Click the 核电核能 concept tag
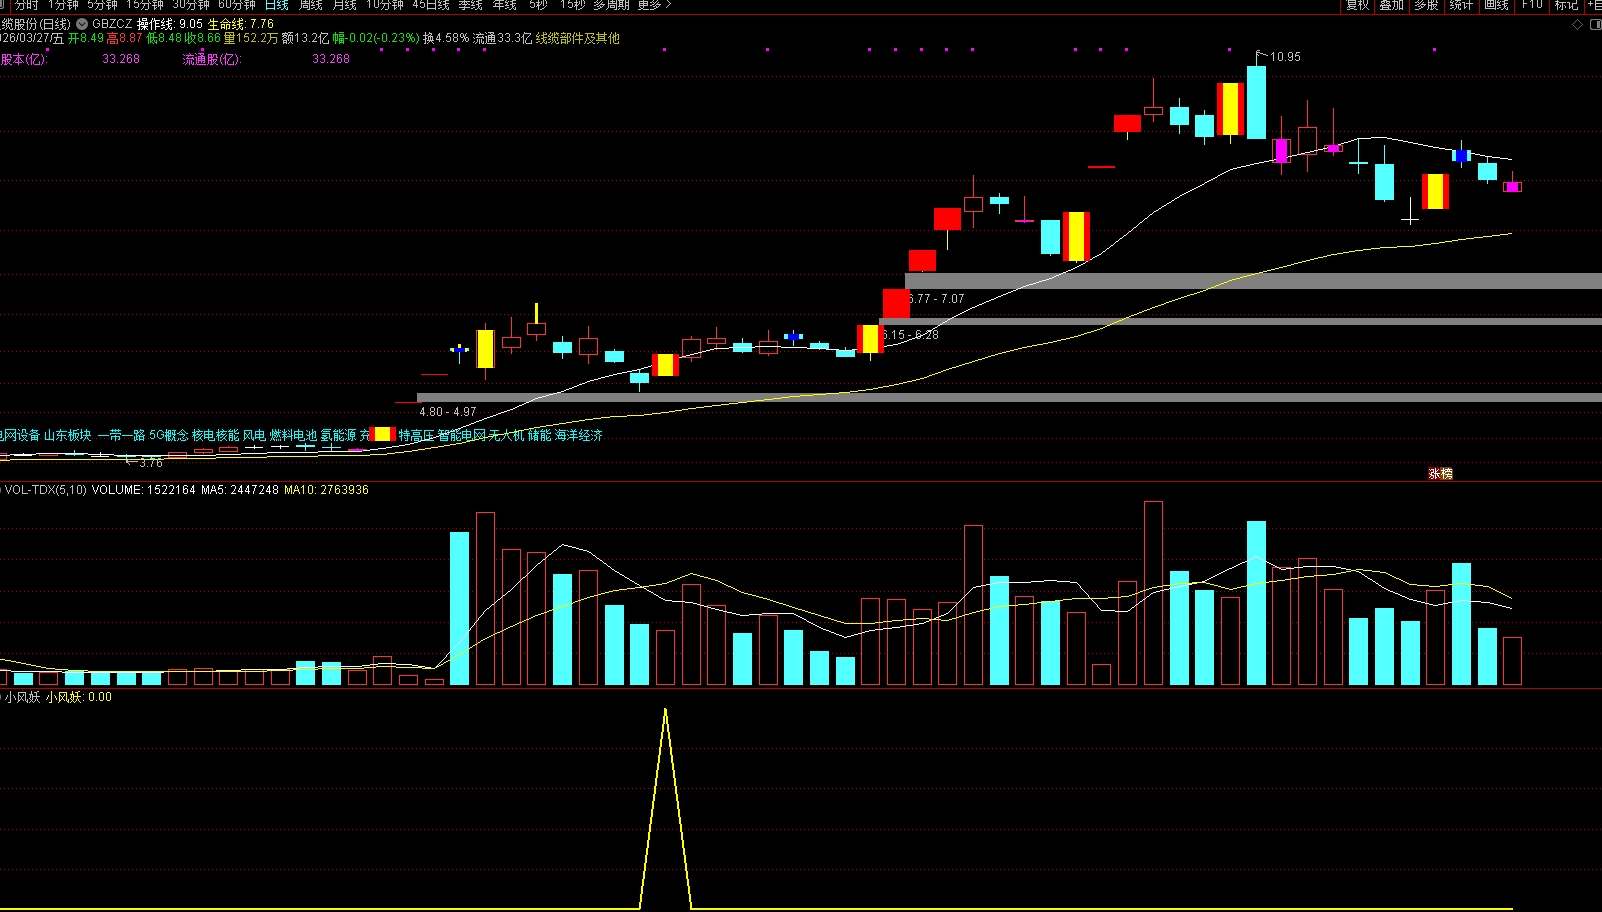 coord(216,436)
